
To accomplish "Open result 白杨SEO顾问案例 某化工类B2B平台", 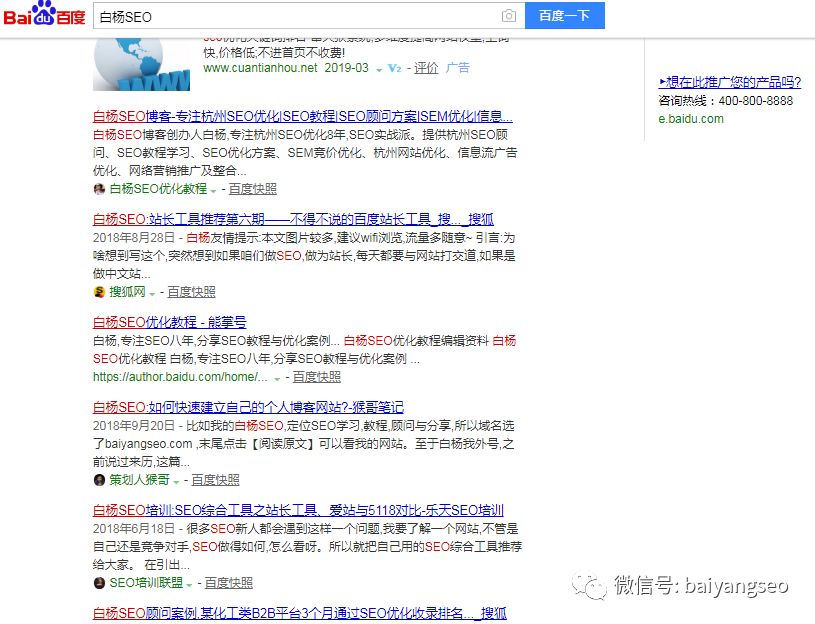I will click(x=300, y=614).
